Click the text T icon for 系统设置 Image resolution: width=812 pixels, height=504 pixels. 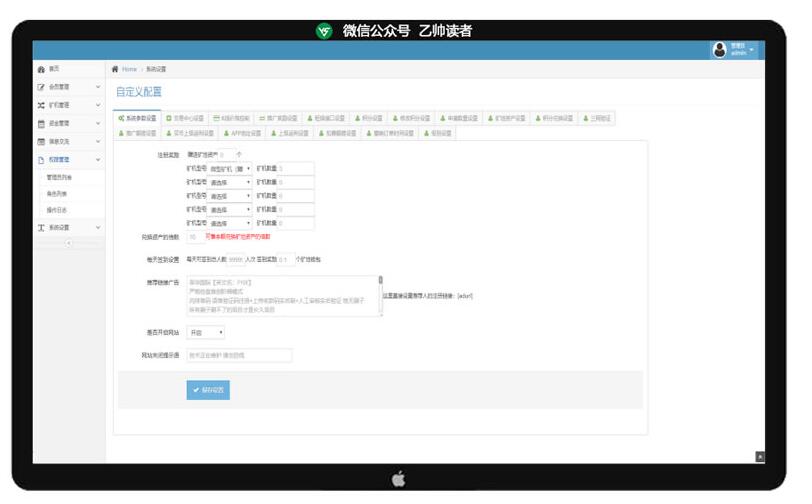[41, 228]
